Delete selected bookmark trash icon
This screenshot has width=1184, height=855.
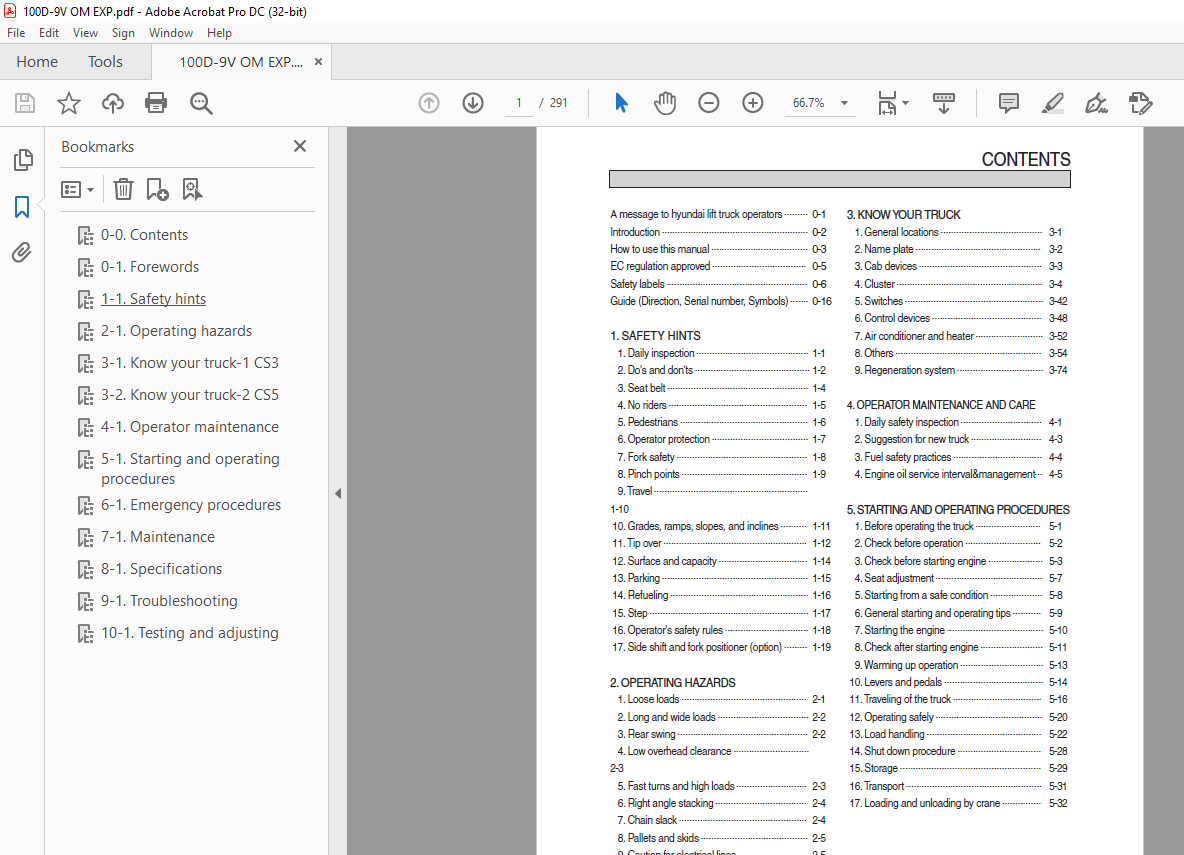point(123,189)
